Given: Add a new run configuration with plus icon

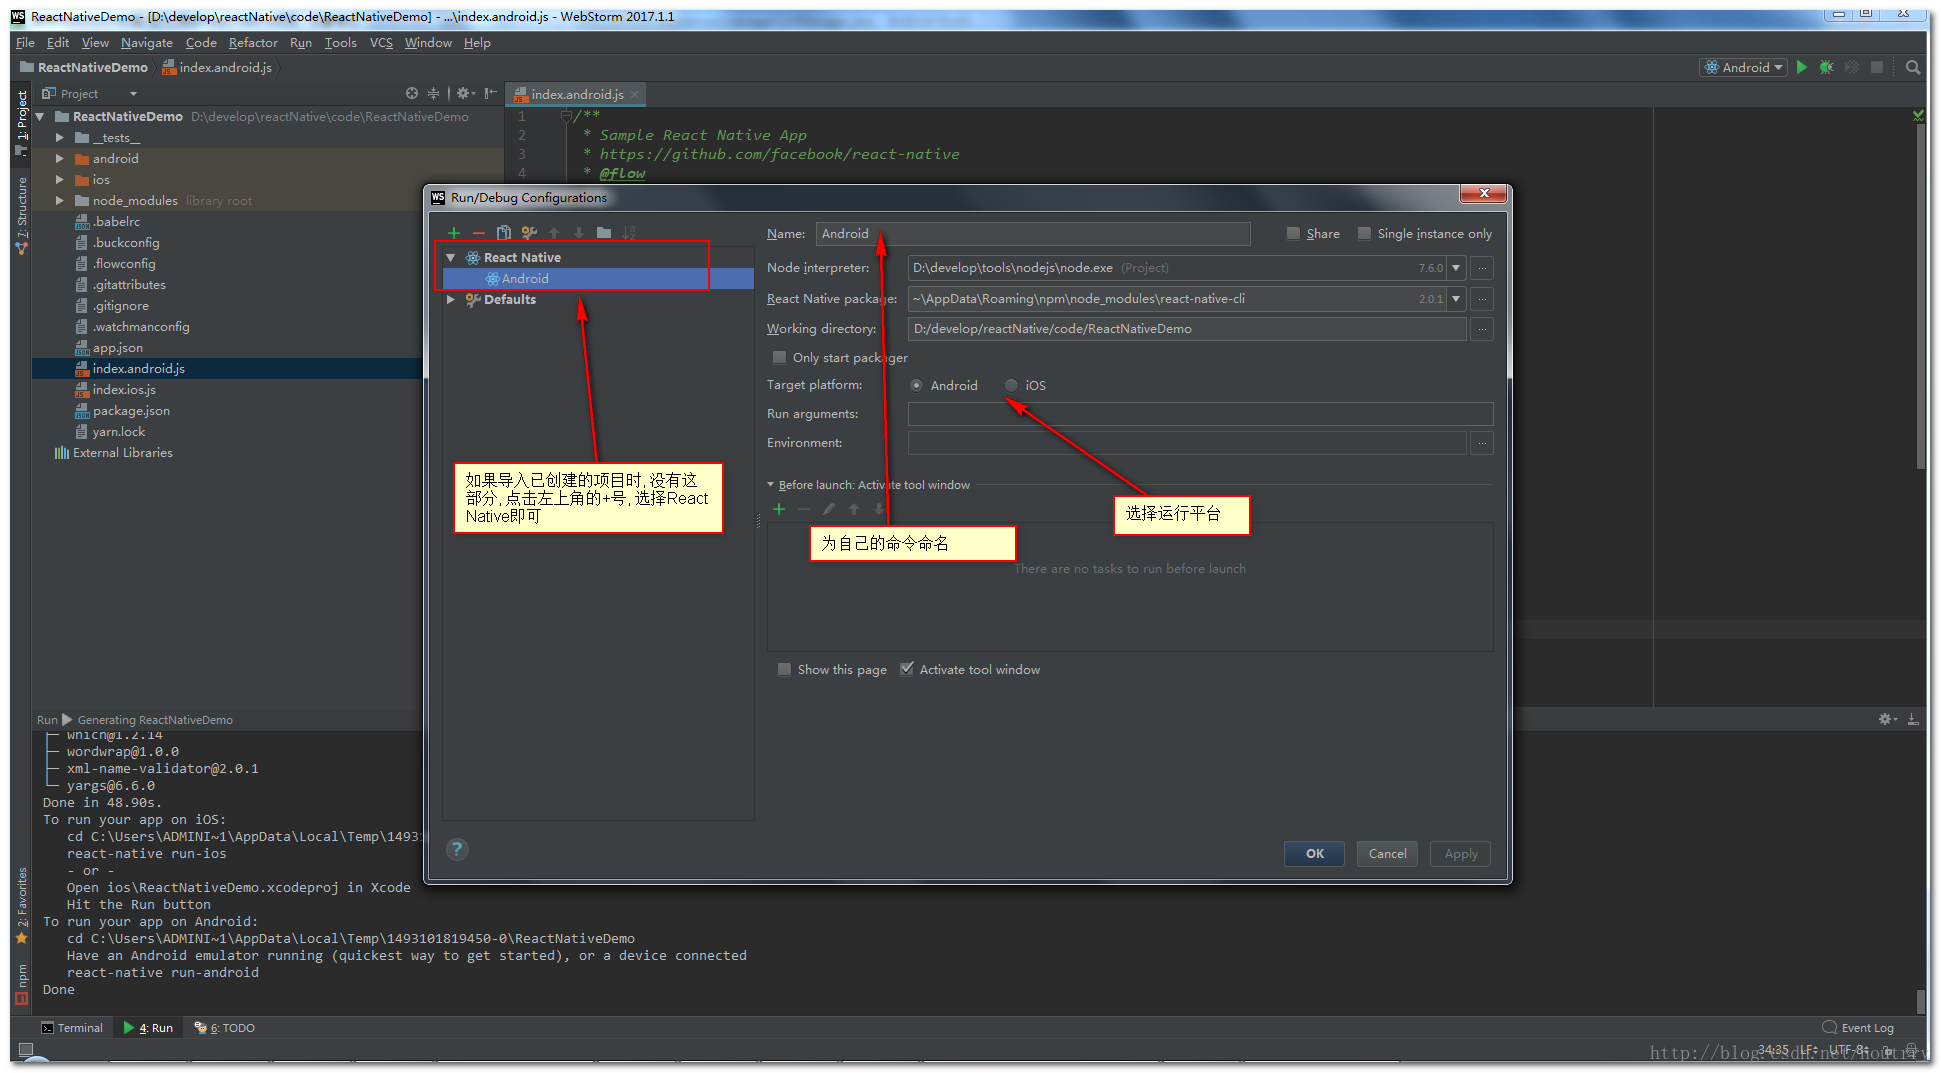Looking at the screenshot, I should pos(454,233).
